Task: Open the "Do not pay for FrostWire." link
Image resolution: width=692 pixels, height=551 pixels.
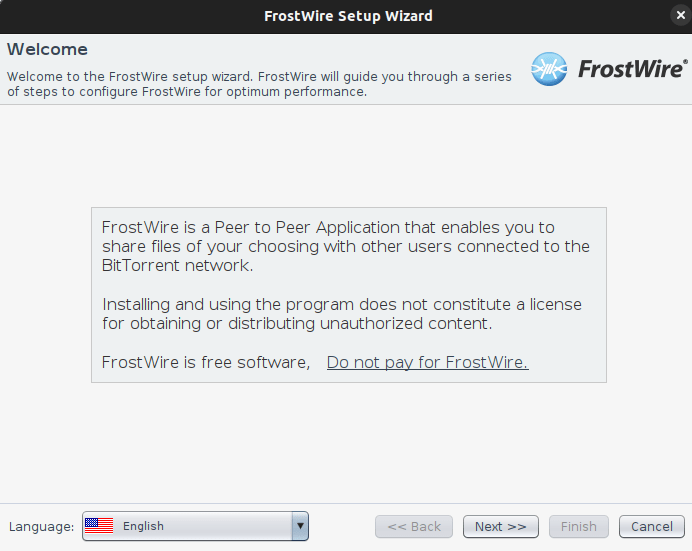Action: [x=428, y=362]
